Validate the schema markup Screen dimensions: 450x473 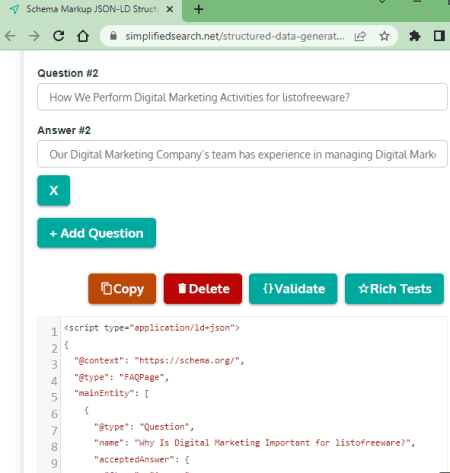pos(293,289)
